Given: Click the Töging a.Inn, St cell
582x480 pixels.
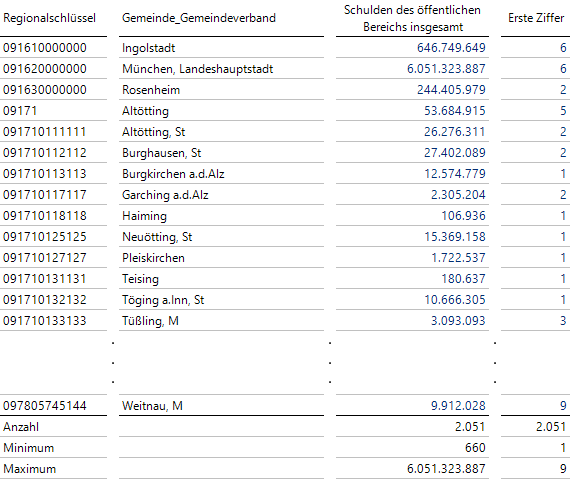Looking at the screenshot, I should point(163,300).
